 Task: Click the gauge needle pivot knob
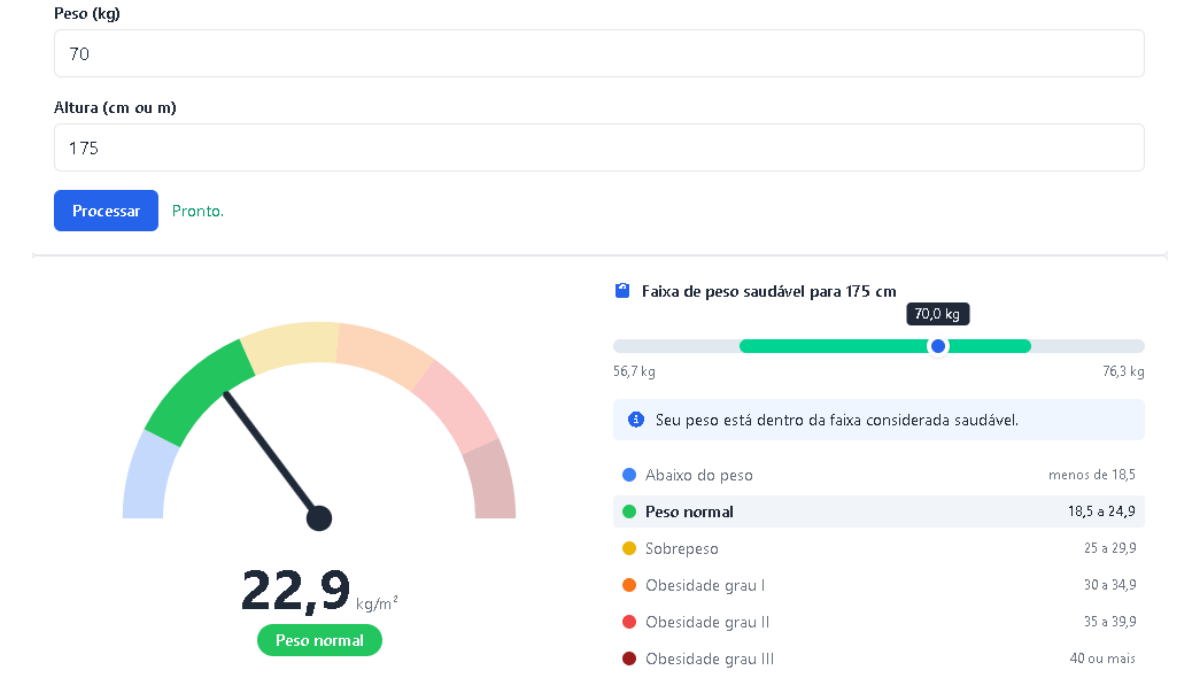319,518
